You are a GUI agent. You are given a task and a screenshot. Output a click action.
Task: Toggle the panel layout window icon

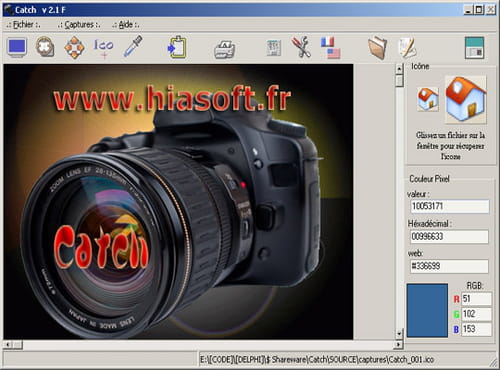pos(474,48)
